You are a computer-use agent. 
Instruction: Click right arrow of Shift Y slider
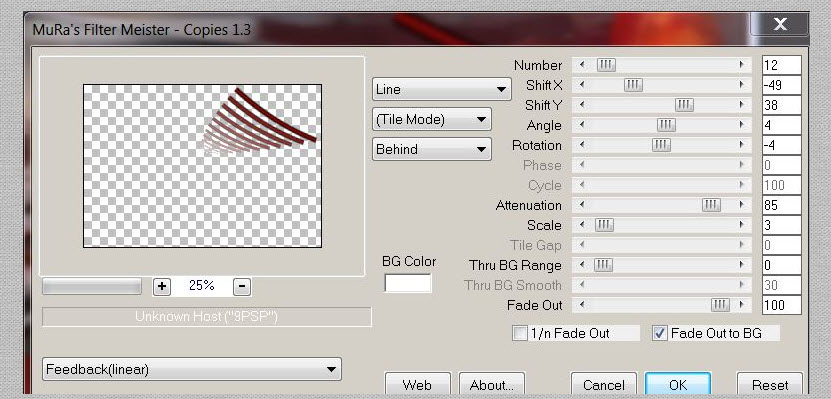741,105
